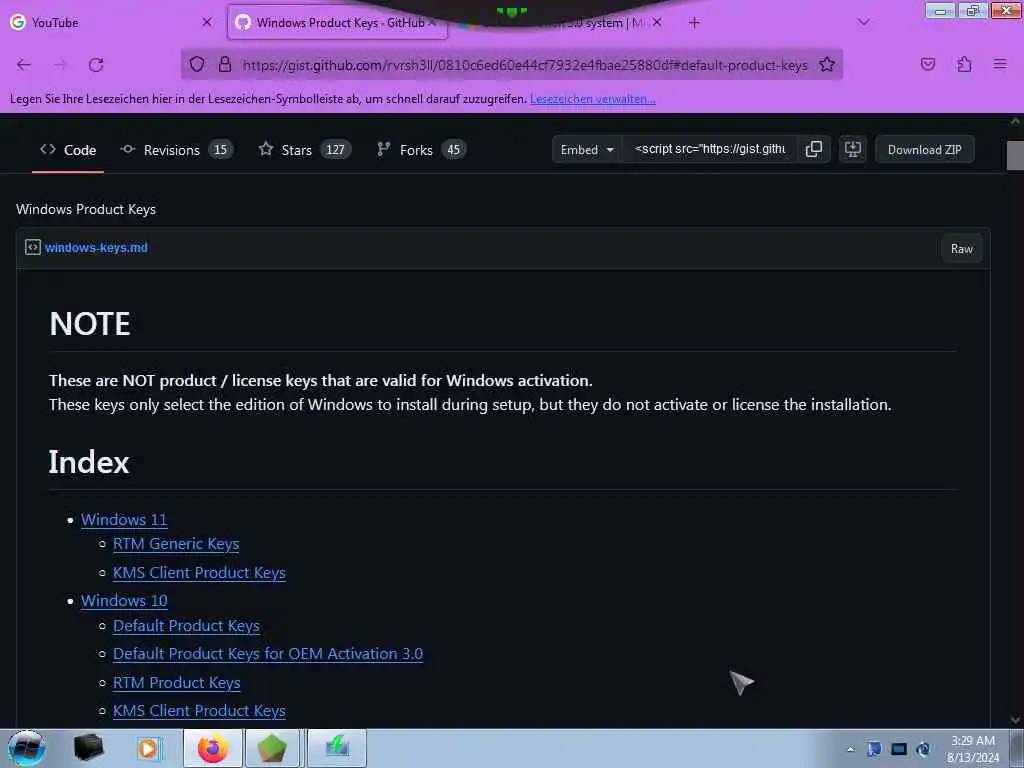Click the tray icon beside the clock
Viewport: 1024px width, 768px height.
(923, 749)
